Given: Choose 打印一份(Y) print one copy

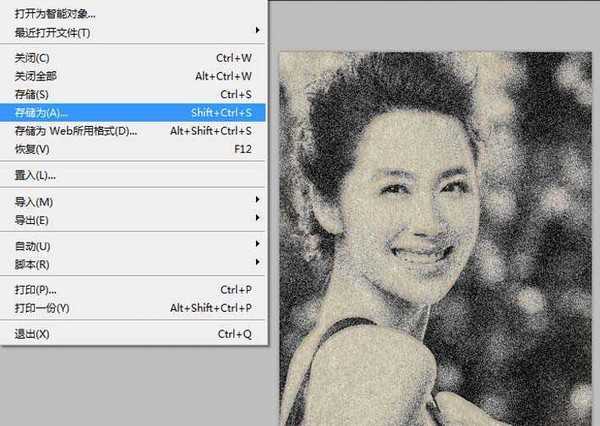Looking at the screenshot, I should tap(42, 307).
